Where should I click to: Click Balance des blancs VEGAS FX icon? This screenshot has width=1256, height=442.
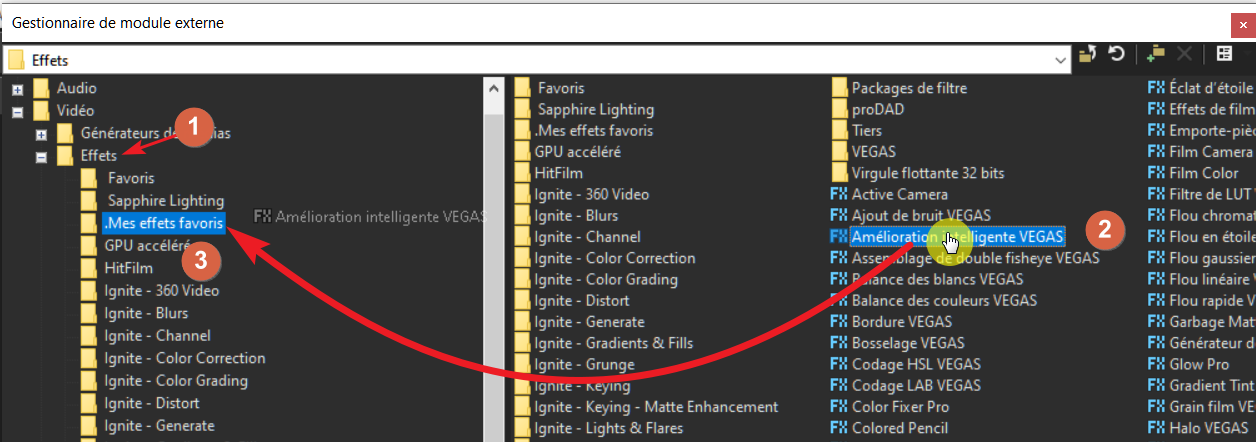pos(839,279)
